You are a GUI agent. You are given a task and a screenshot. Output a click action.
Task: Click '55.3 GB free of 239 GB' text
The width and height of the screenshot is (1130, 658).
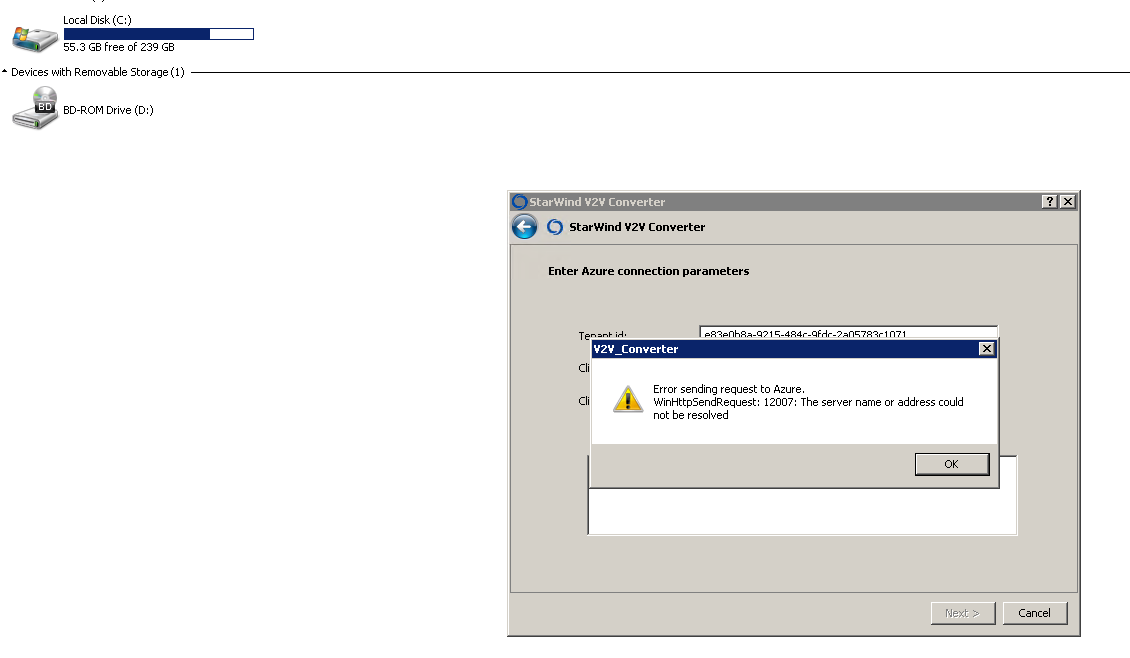[119, 47]
